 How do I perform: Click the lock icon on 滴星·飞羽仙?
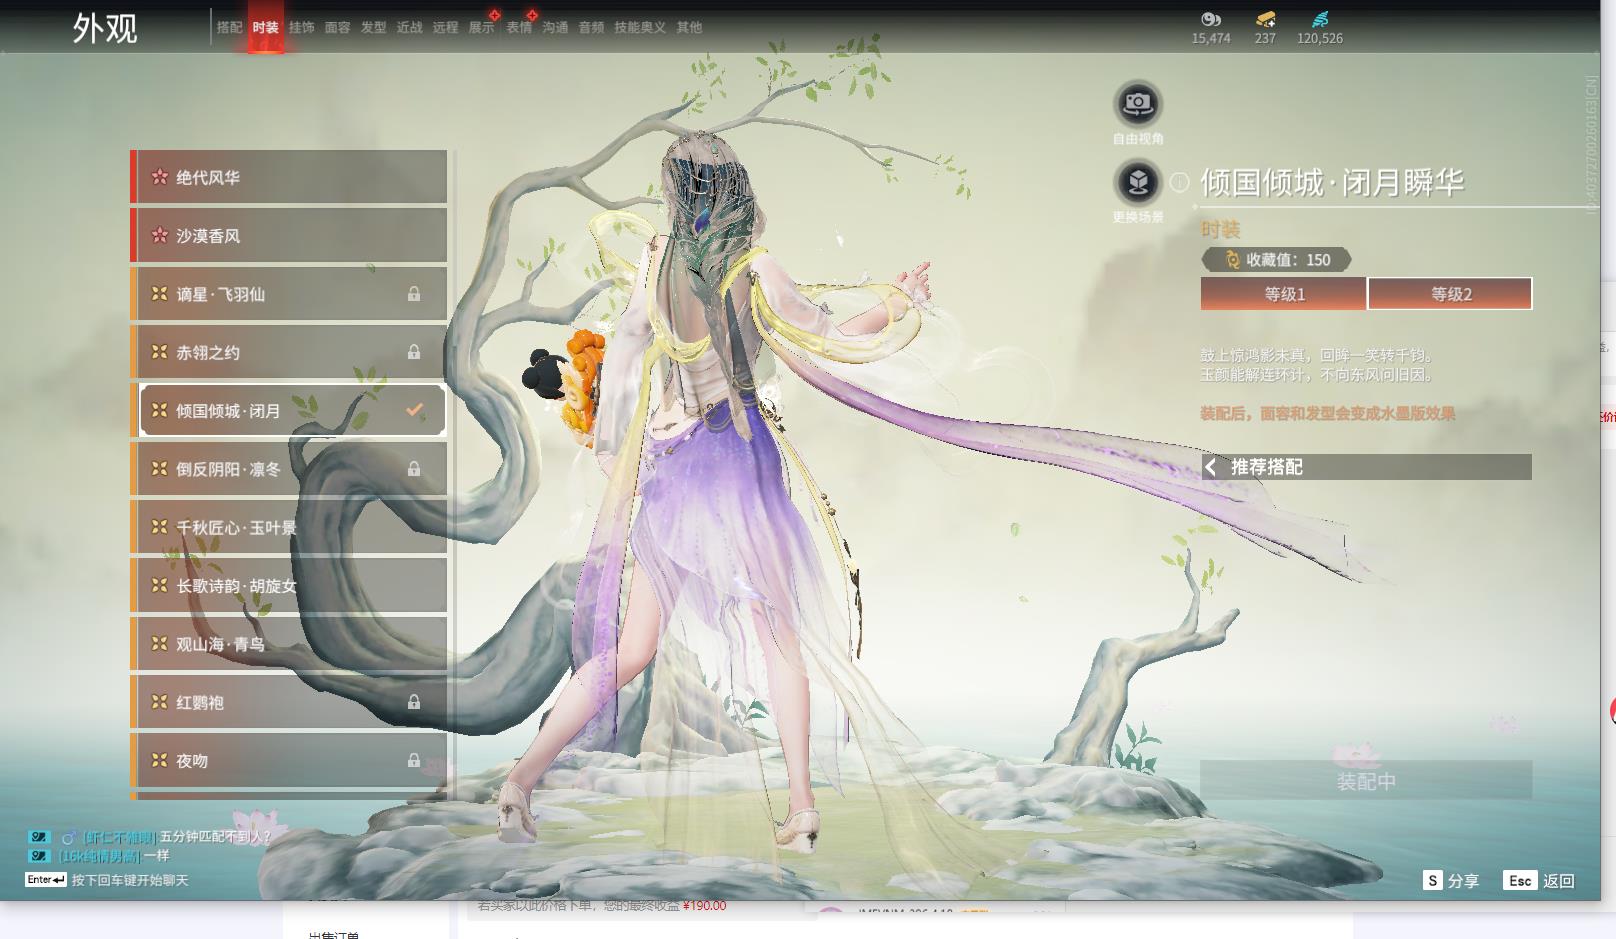413,294
